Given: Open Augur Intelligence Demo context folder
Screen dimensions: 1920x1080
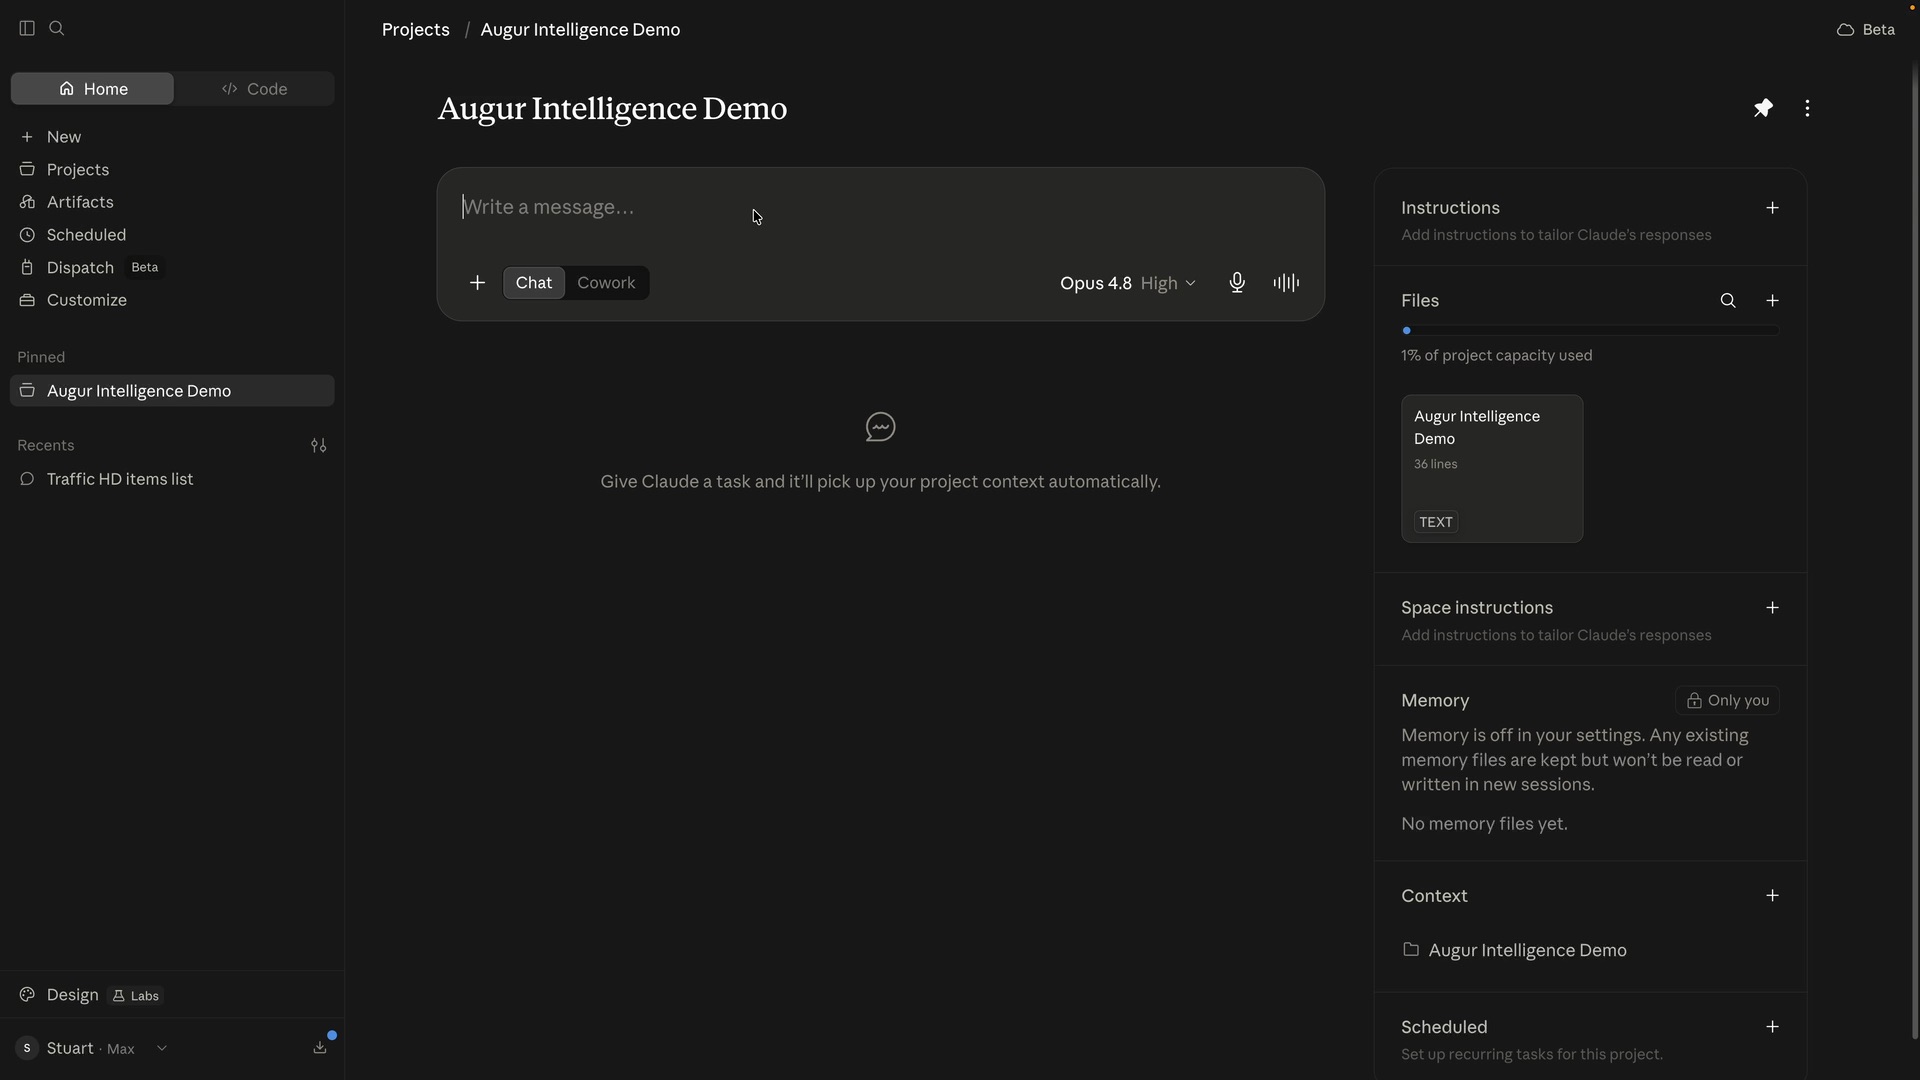Looking at the screenshot, I should tap(1514, 950).
